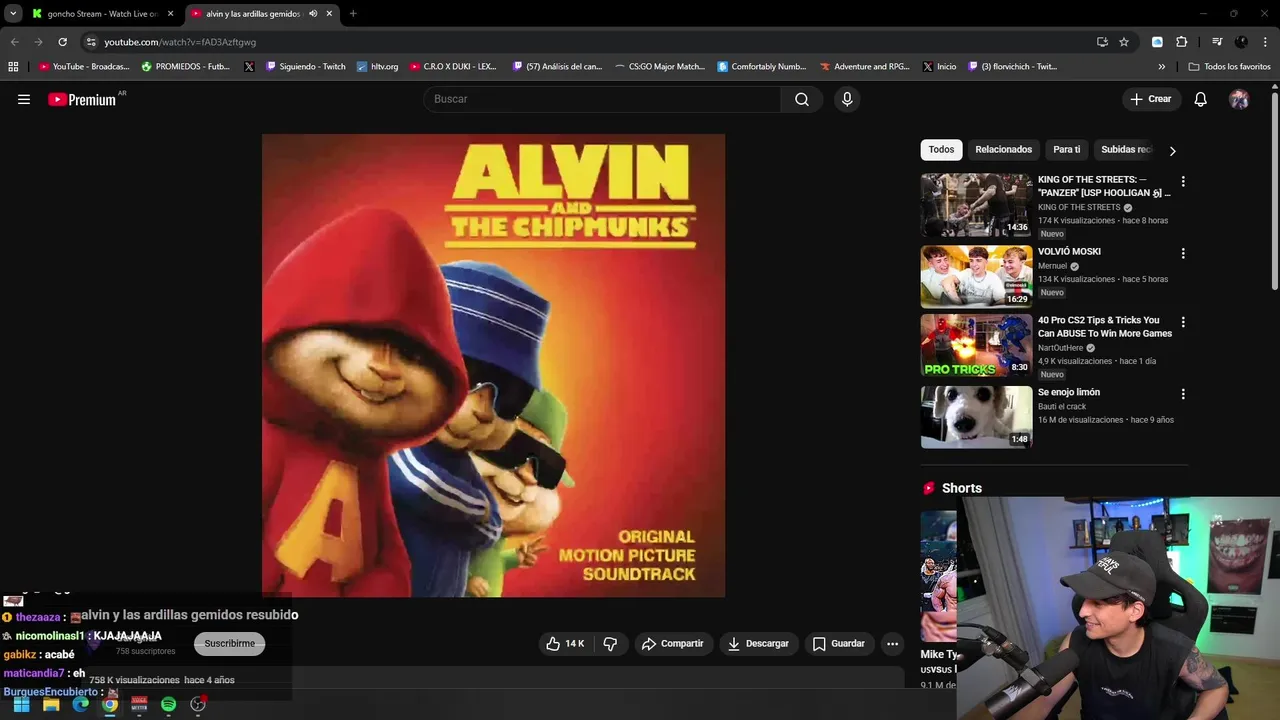This screenshot has width=1280, height=720.
Task: Mute the audio indicator on alvin tab
Action: 313,14
